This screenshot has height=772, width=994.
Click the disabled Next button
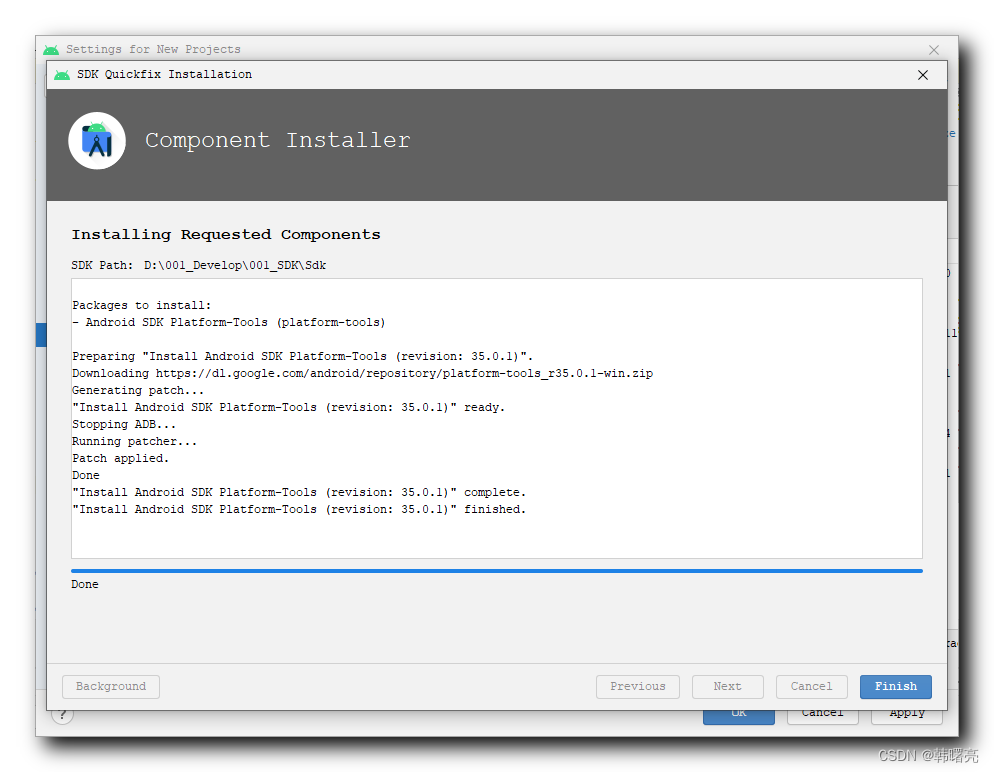(727, 686)
